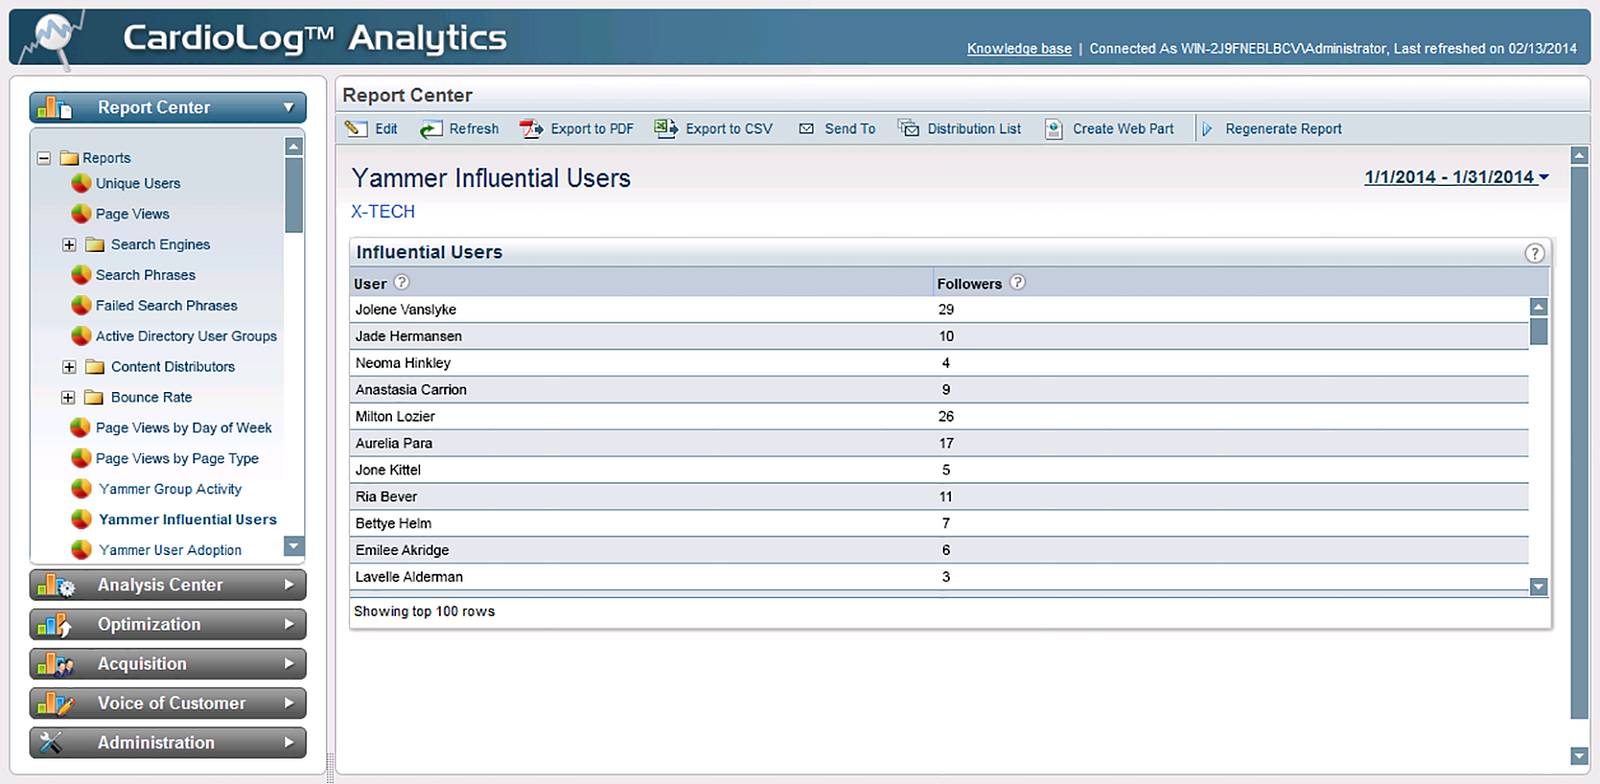The image size is (1600, 784).
Task: Collapse the Reports tree root
Action: [44, 158]
